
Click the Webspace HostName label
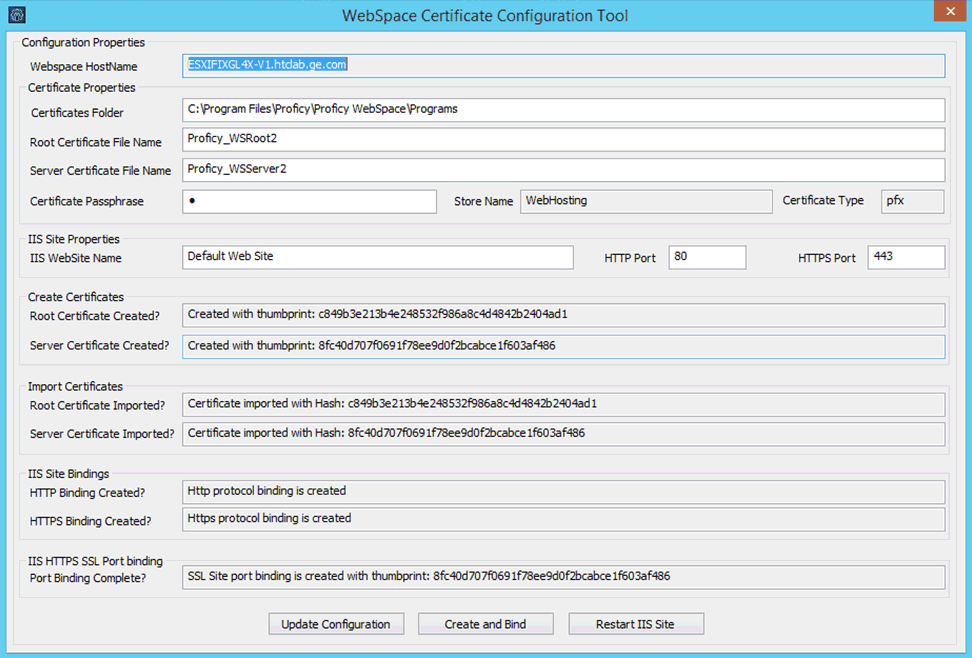tap(84, 66)
